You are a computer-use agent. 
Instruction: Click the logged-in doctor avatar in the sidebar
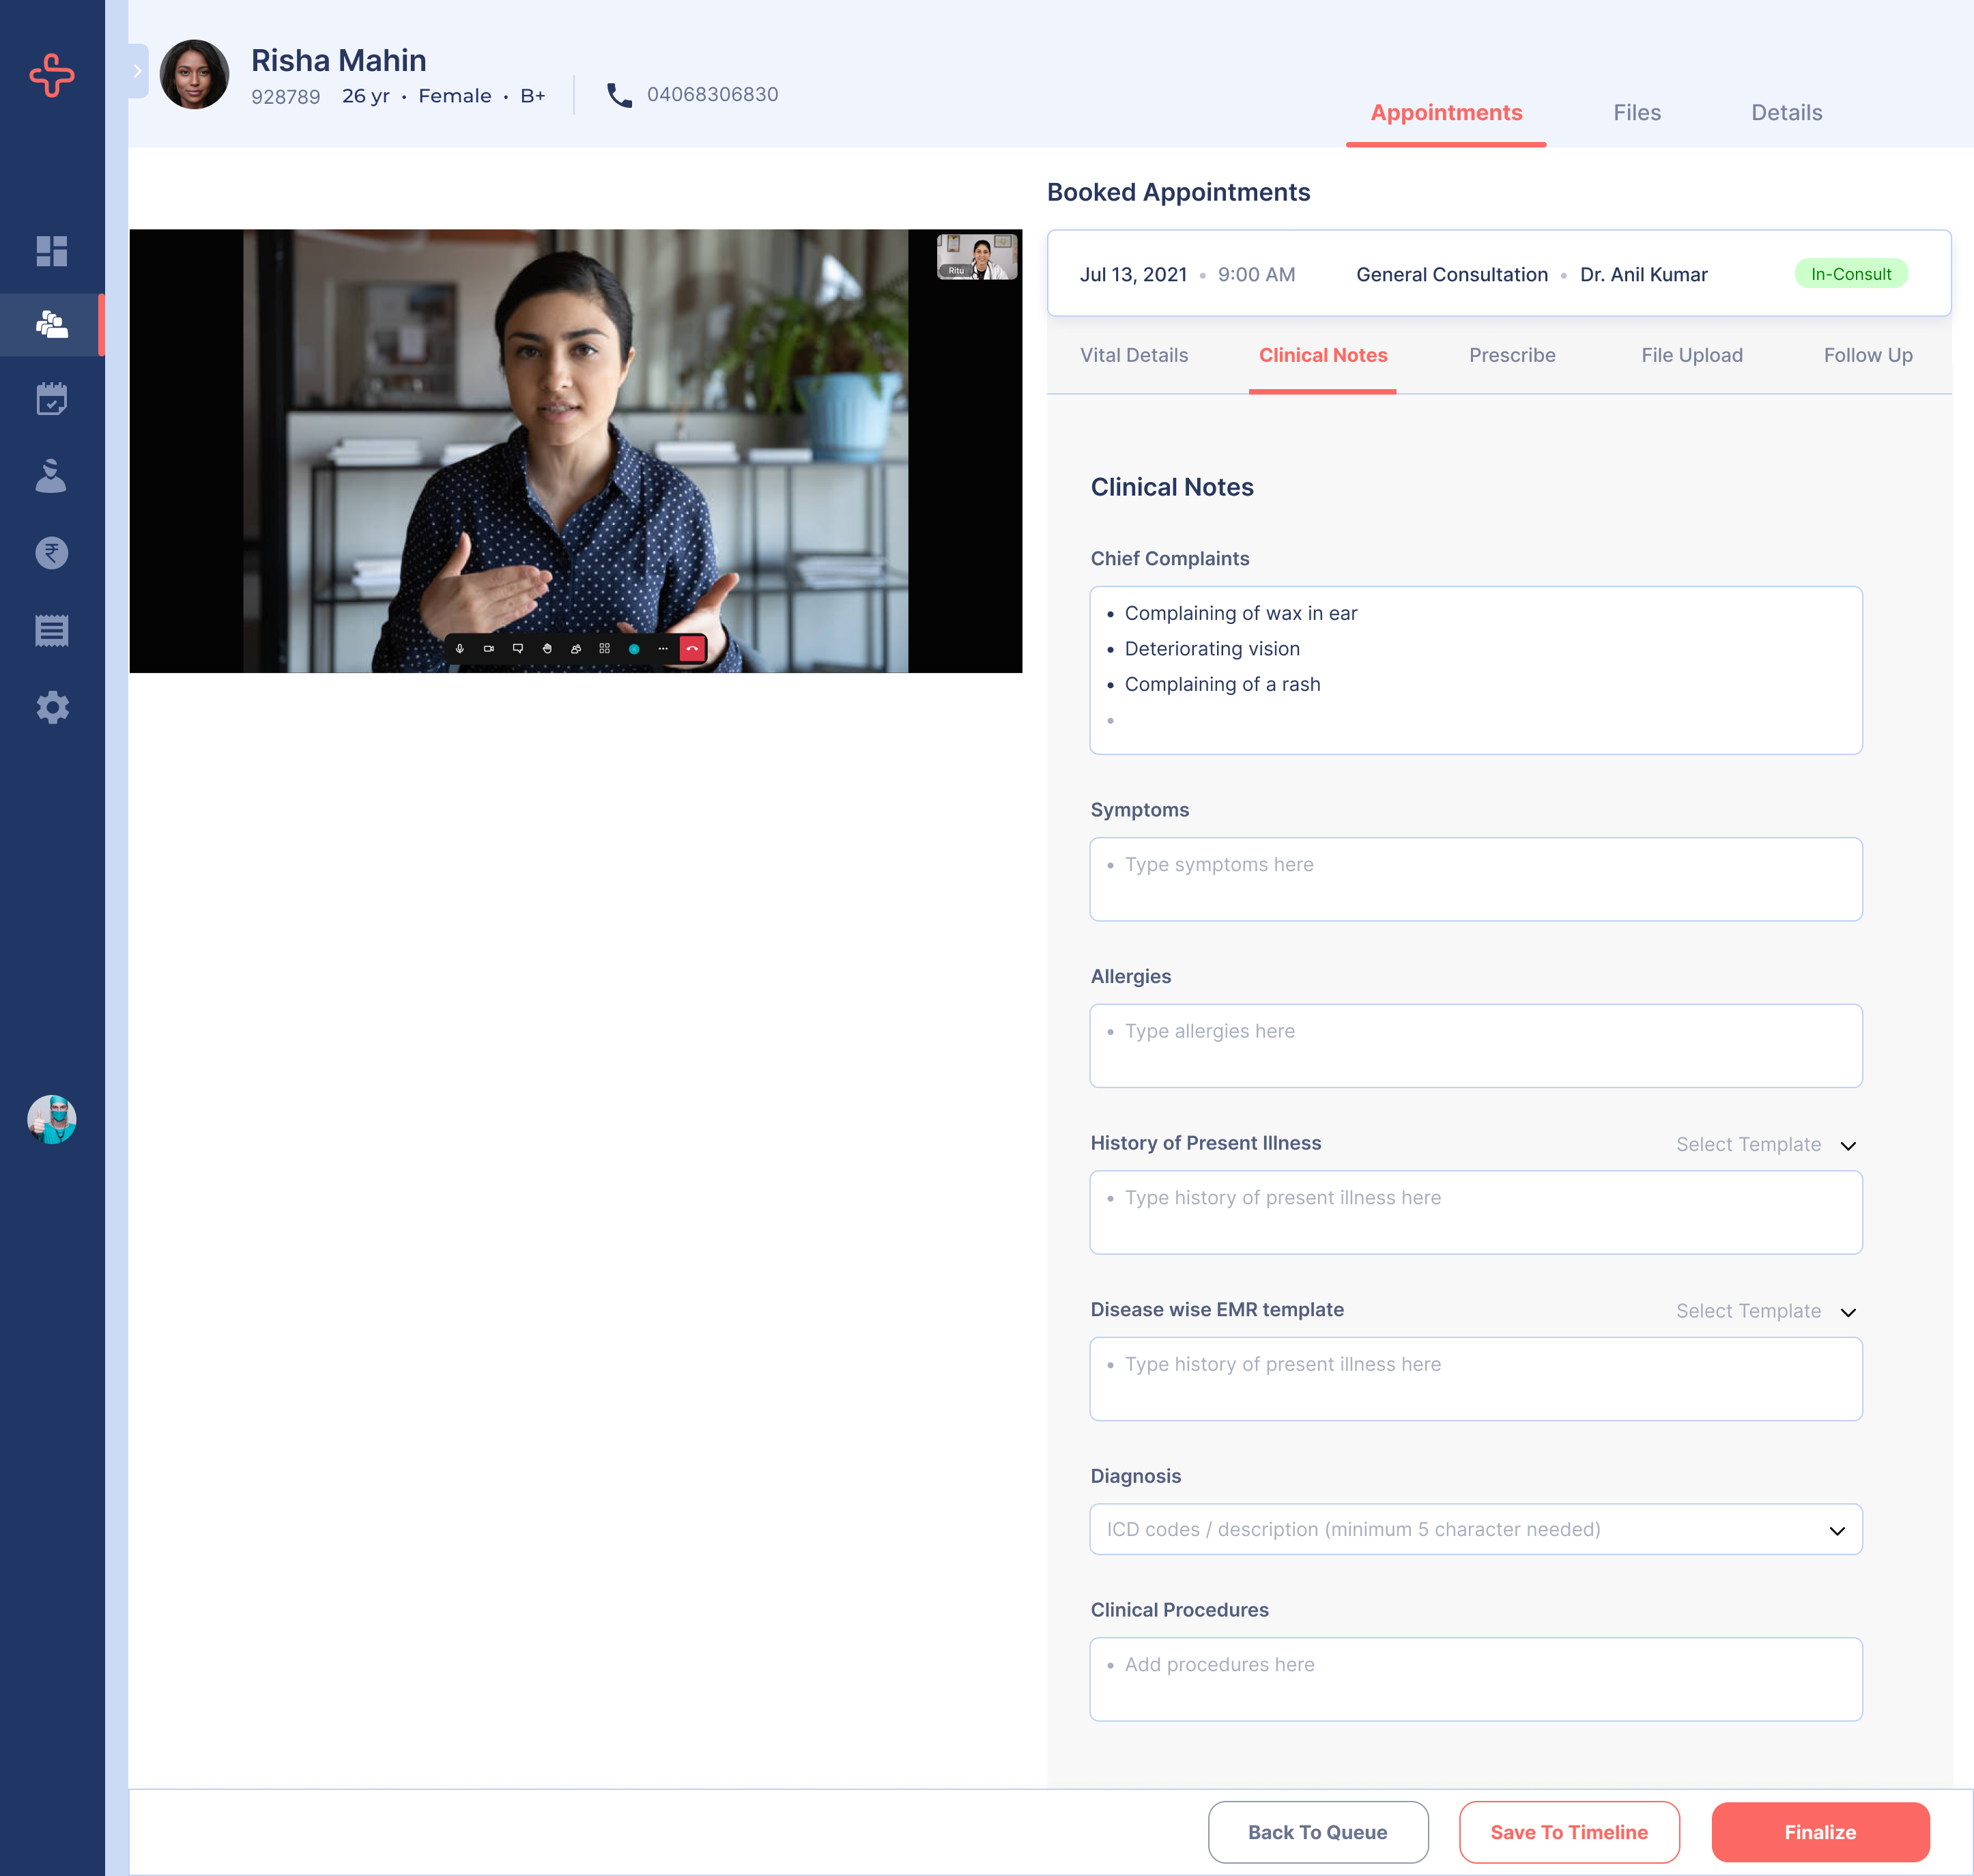pyautogui.click(x=52, y=1119)
